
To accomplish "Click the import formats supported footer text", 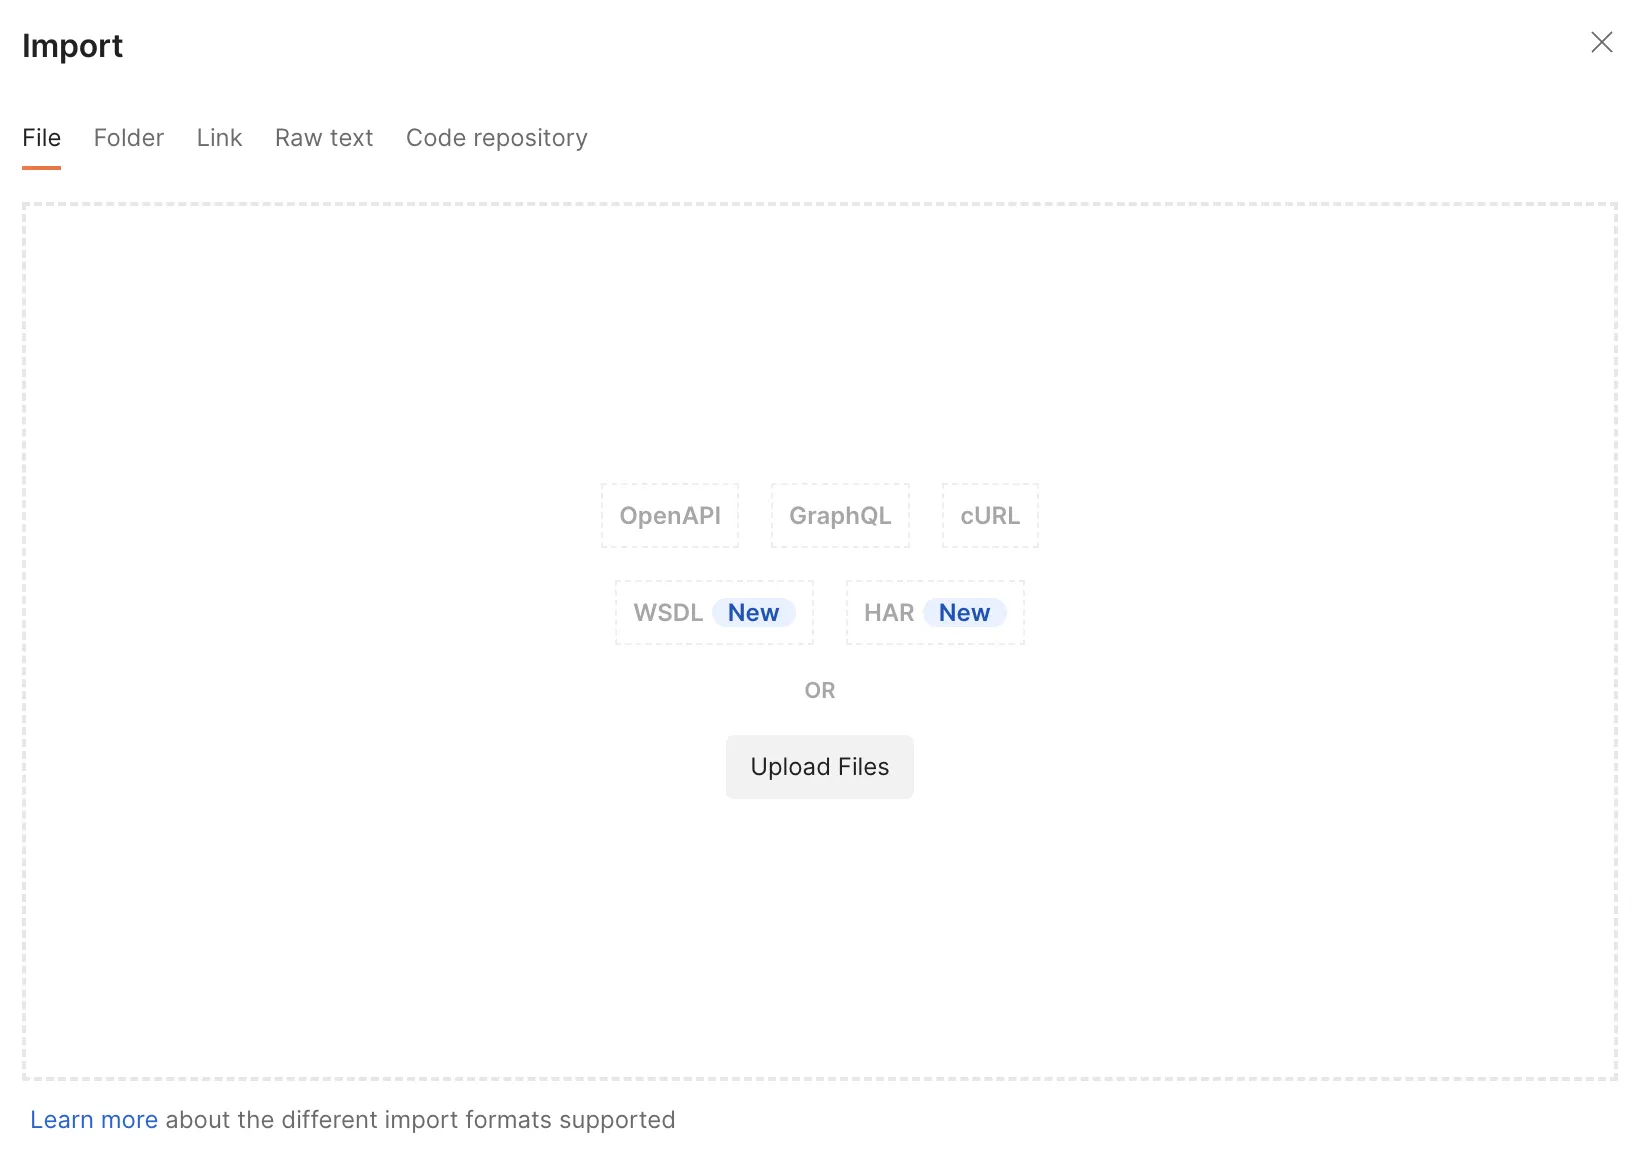I will pos(420,1120).
